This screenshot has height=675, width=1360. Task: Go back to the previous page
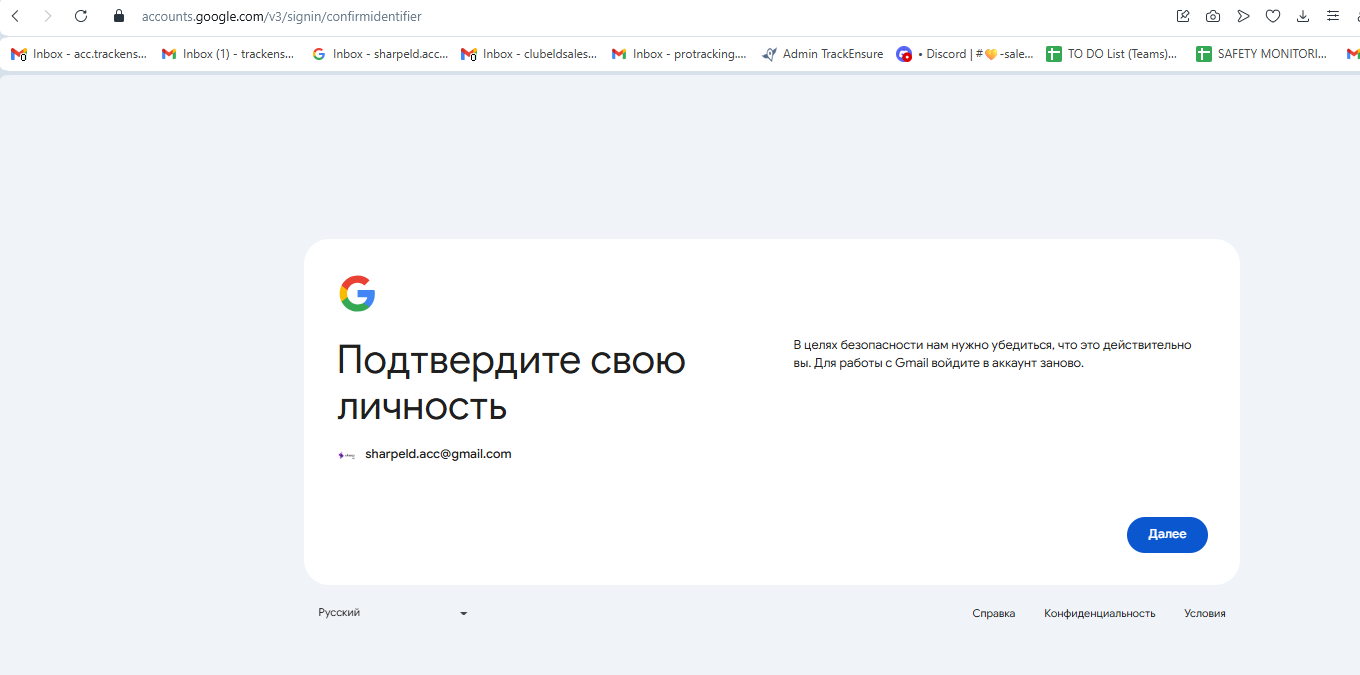point(15,16)
